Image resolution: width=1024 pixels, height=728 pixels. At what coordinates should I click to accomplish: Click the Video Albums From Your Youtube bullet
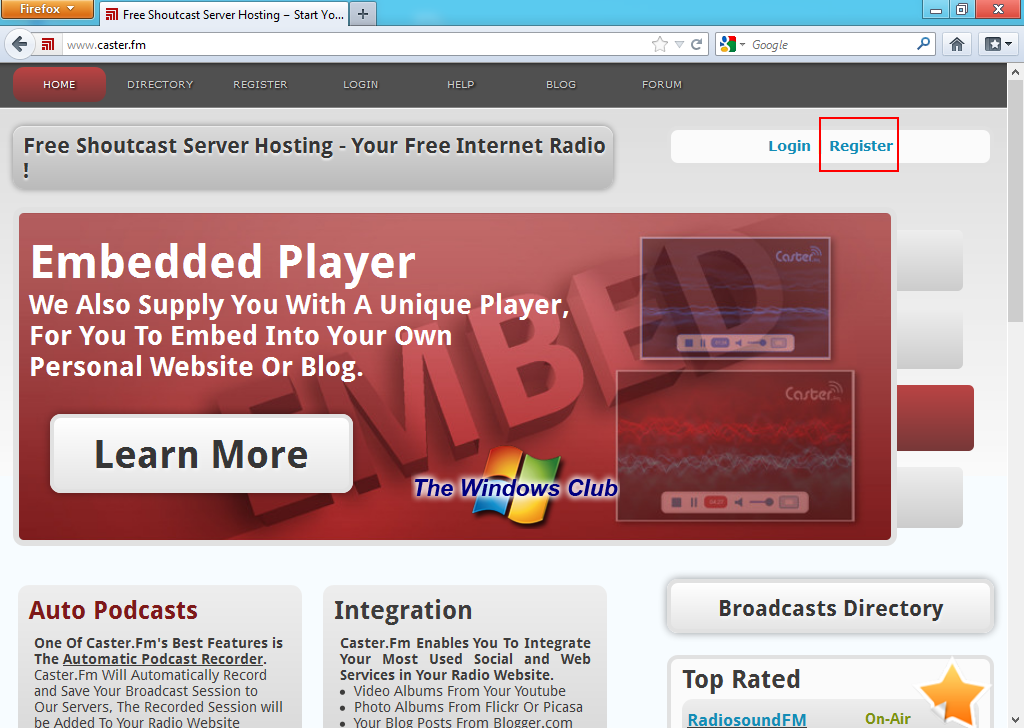(459, 691)
